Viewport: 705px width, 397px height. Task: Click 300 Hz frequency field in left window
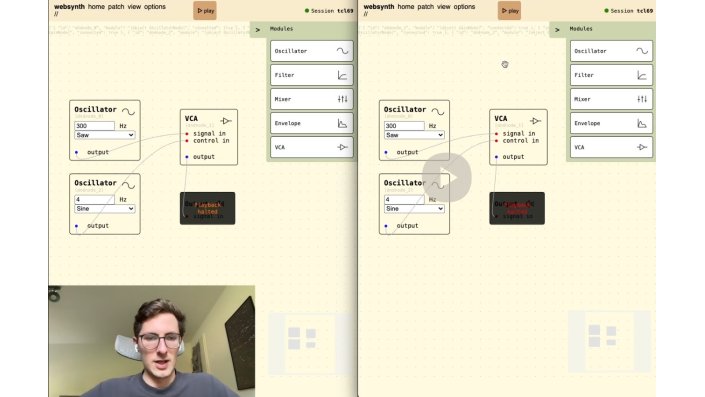click(94, 126)
